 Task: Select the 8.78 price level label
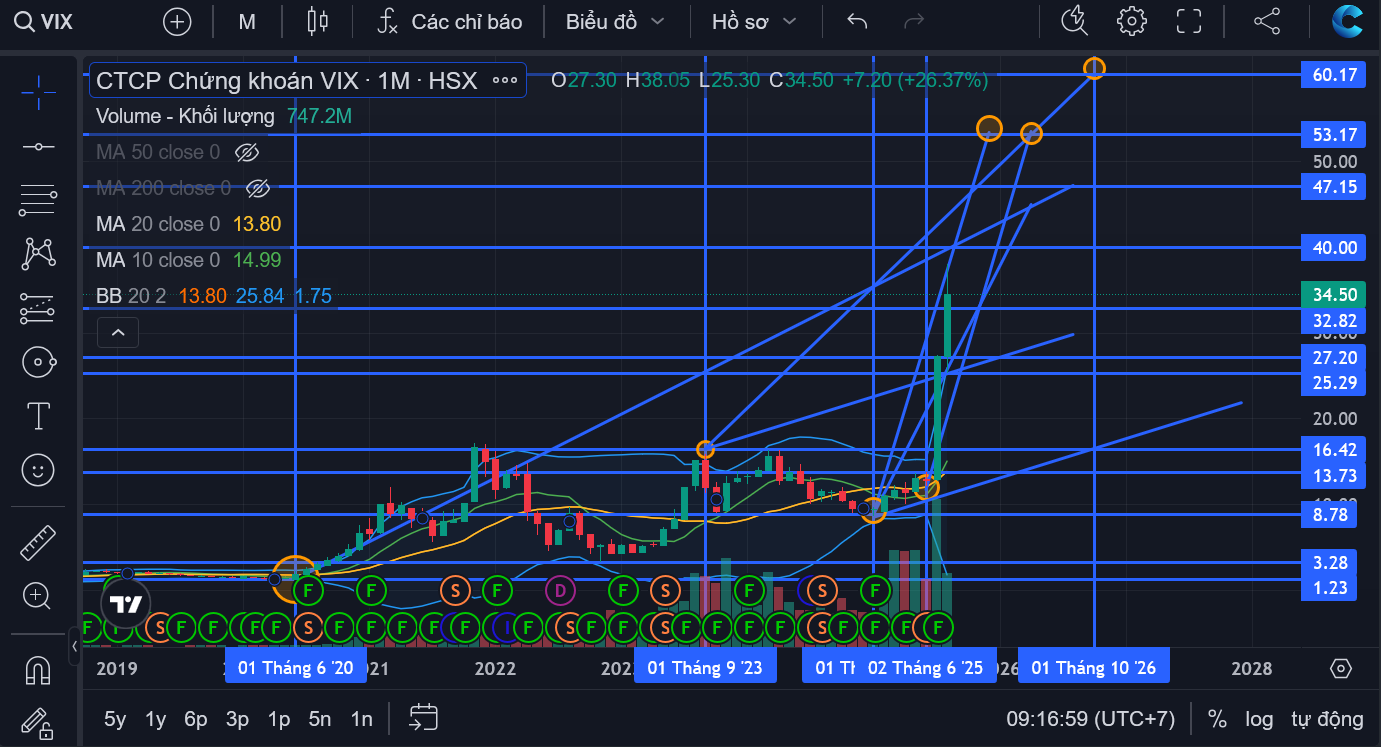tap(1329, 515)
